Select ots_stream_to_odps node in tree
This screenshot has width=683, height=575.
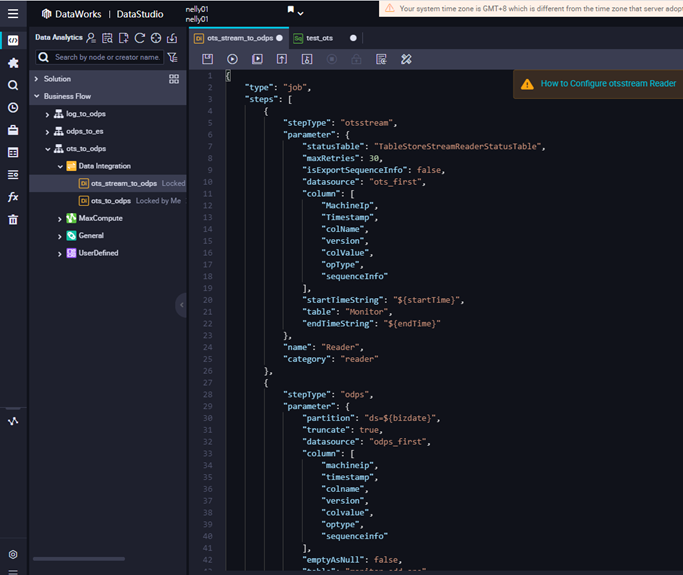pos(124,183)
